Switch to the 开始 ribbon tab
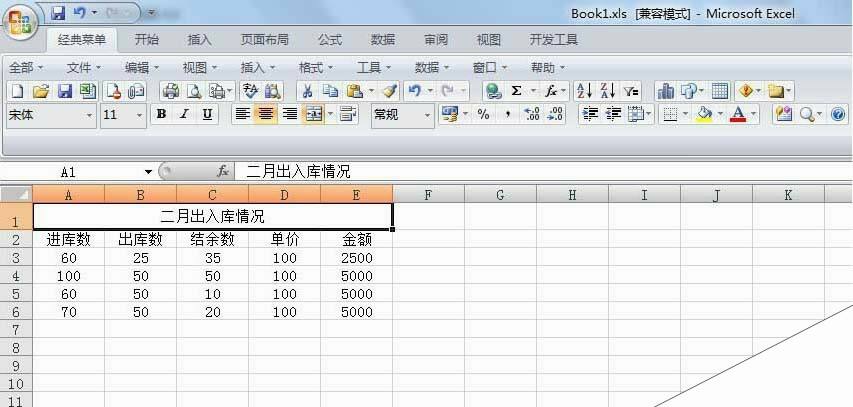Screen dimensions: 853x407 pyautogui.click(x=146, y=40)
